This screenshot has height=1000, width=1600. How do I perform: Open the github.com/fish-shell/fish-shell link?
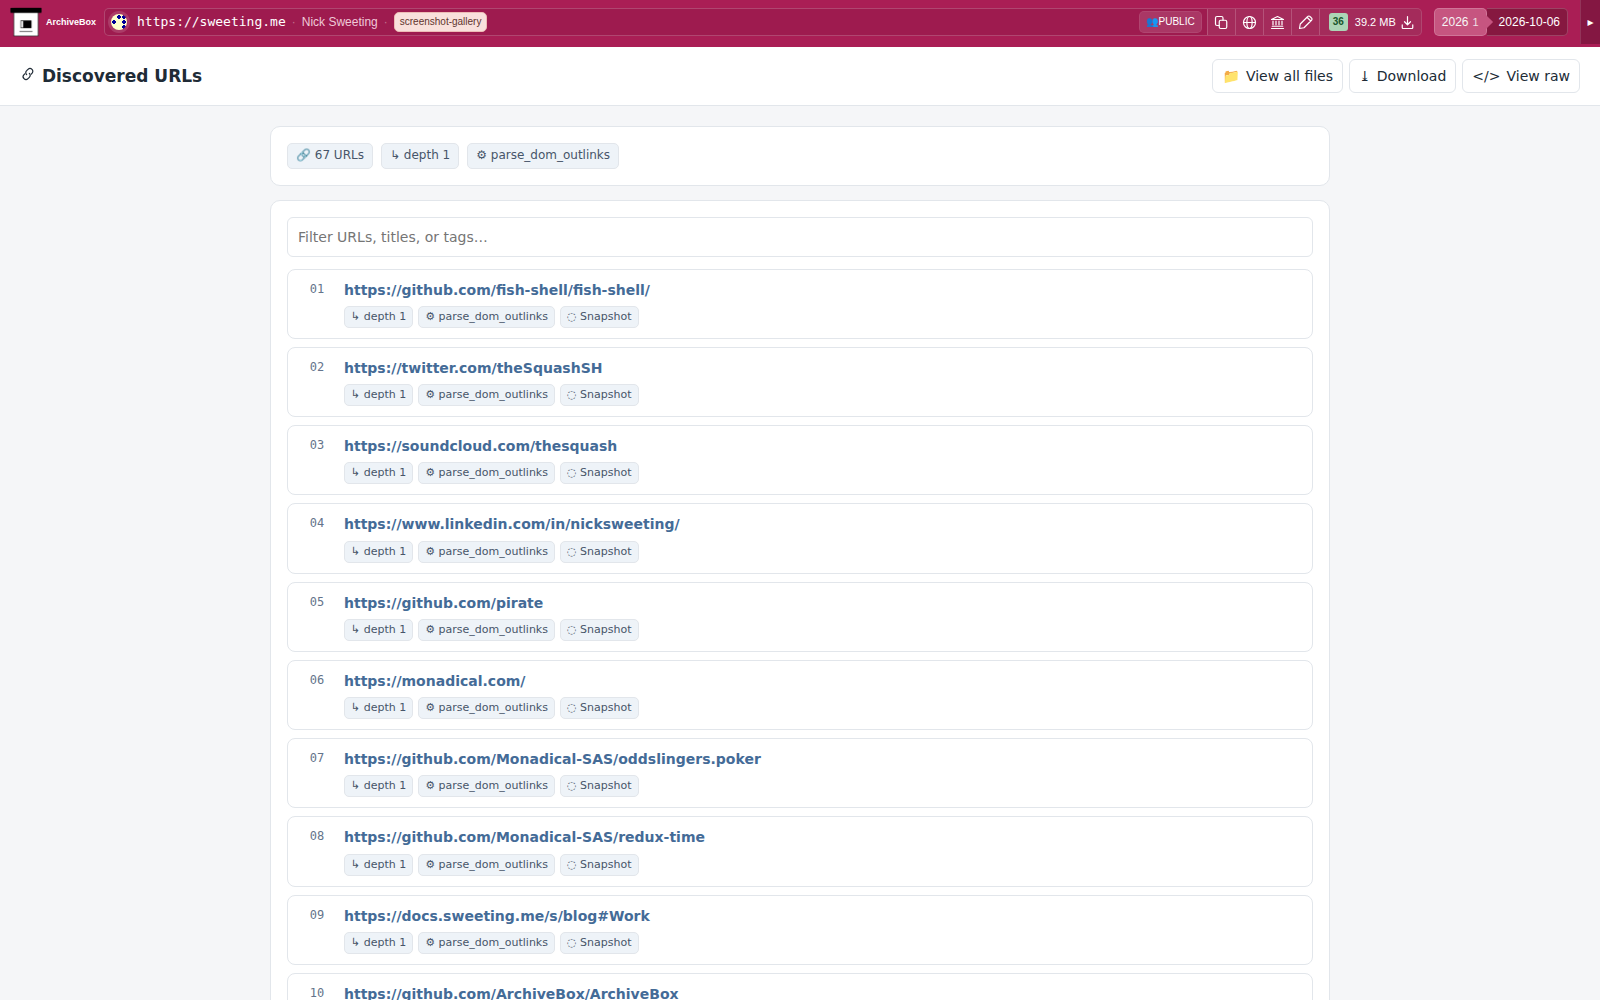[x=497, y=290]
